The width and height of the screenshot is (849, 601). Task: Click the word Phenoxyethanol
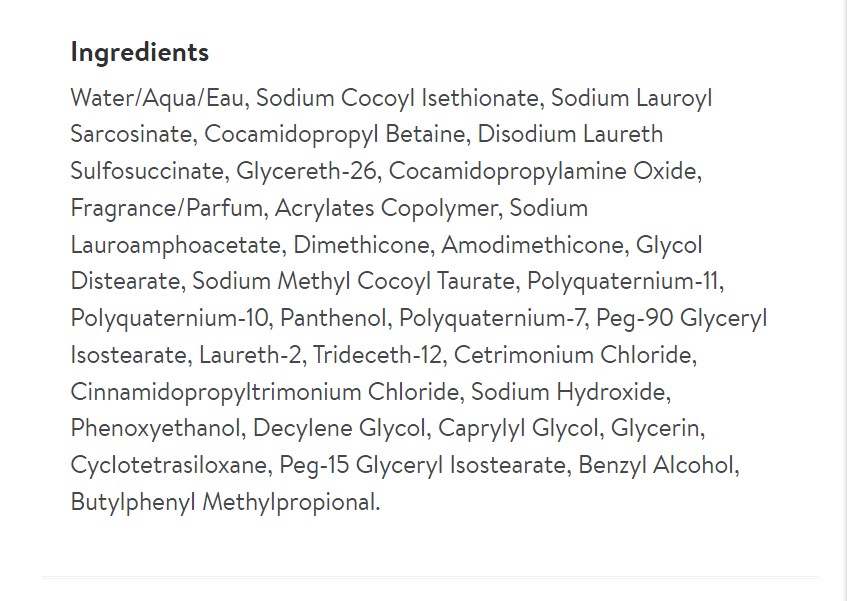(x=156, y=428)
